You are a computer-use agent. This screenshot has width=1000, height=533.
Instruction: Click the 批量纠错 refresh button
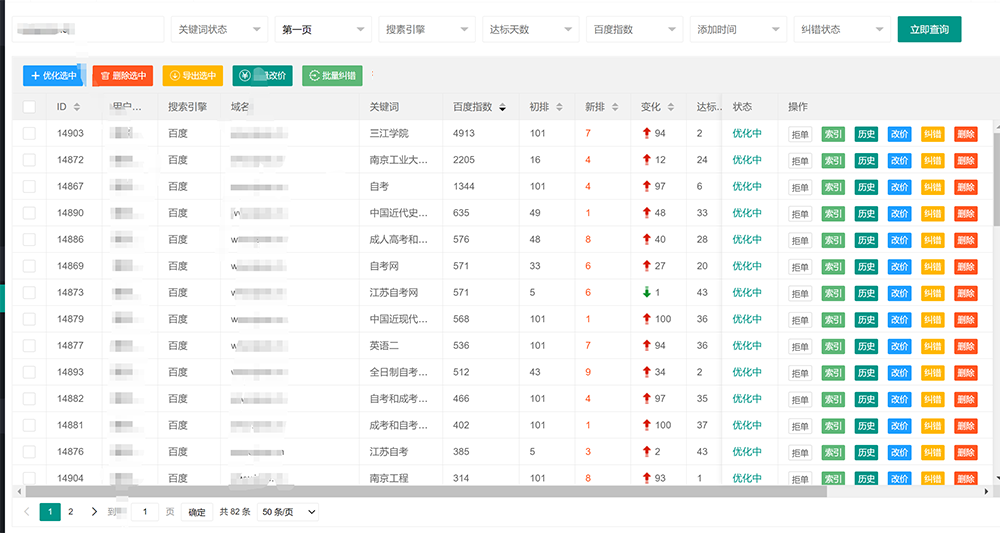(x=332, y=75)
